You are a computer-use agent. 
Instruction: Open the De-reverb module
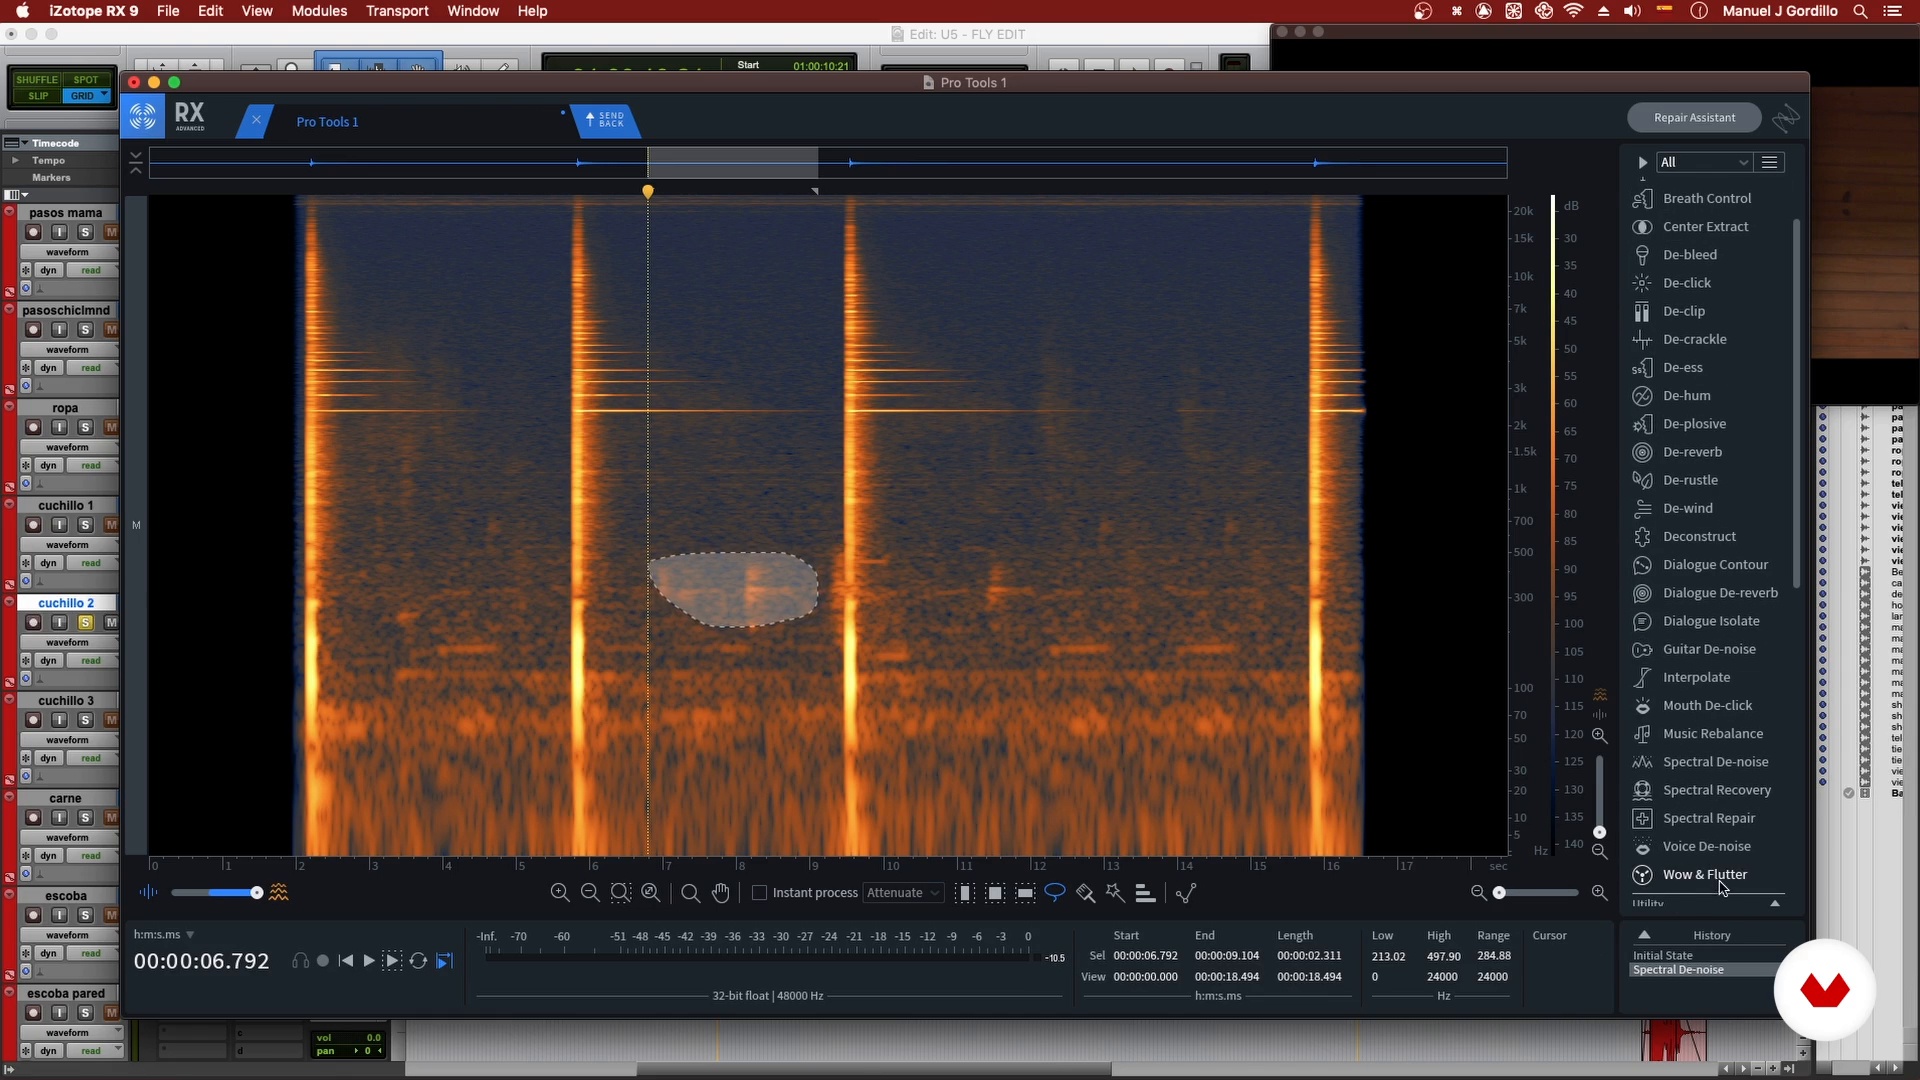pyautogui.click(x=1692, y=452)
